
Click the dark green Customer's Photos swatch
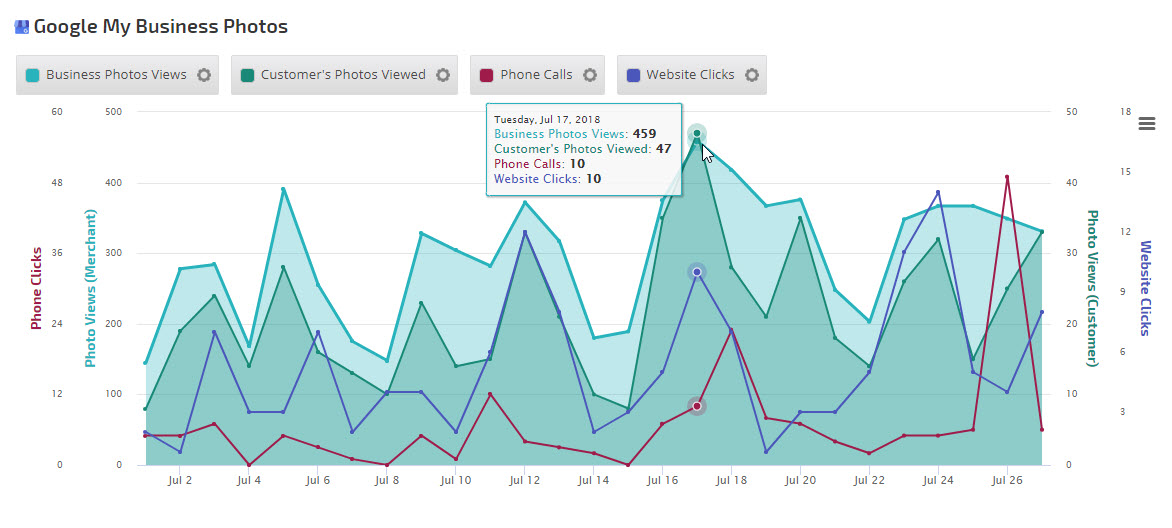click(248, 75)
